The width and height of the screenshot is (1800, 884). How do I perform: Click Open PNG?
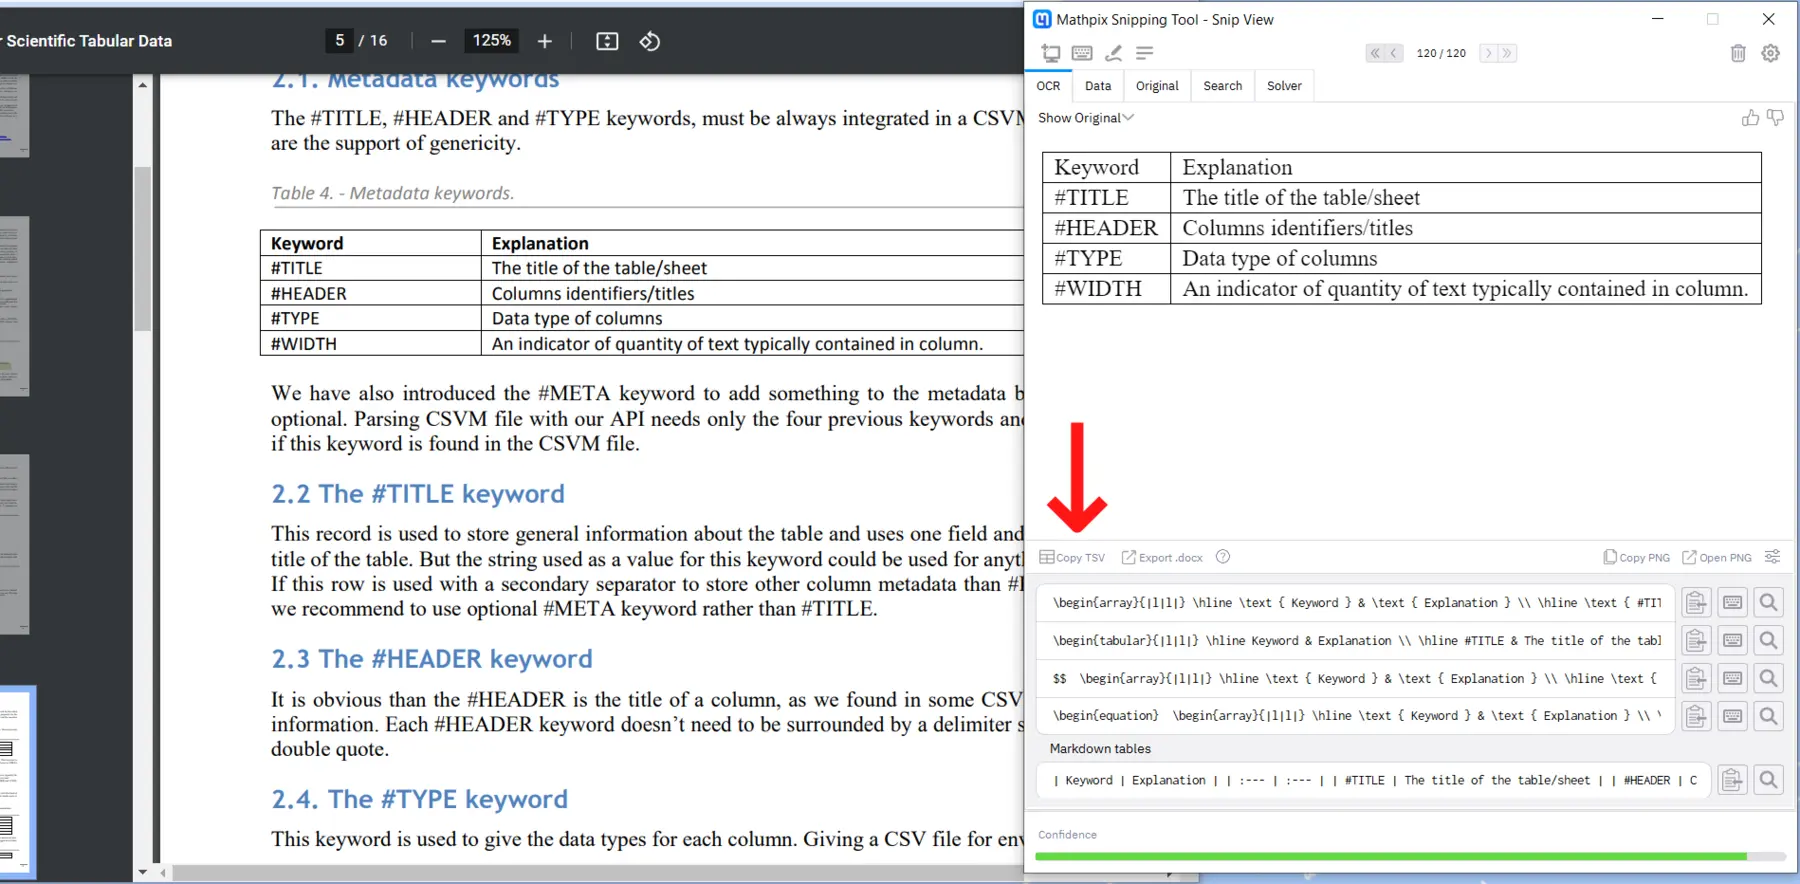click(1717, 557)
